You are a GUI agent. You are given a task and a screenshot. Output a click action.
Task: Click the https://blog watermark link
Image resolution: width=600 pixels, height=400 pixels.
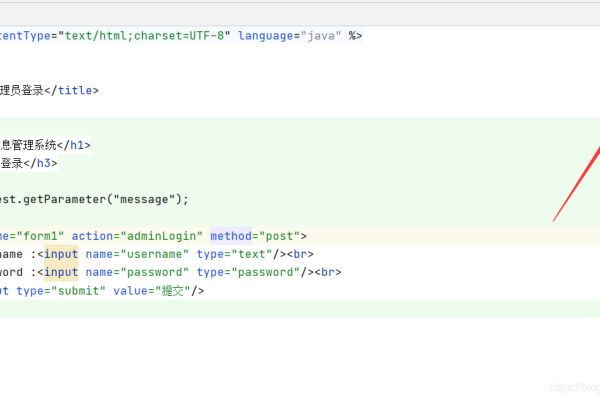click(x=575, y=387)
